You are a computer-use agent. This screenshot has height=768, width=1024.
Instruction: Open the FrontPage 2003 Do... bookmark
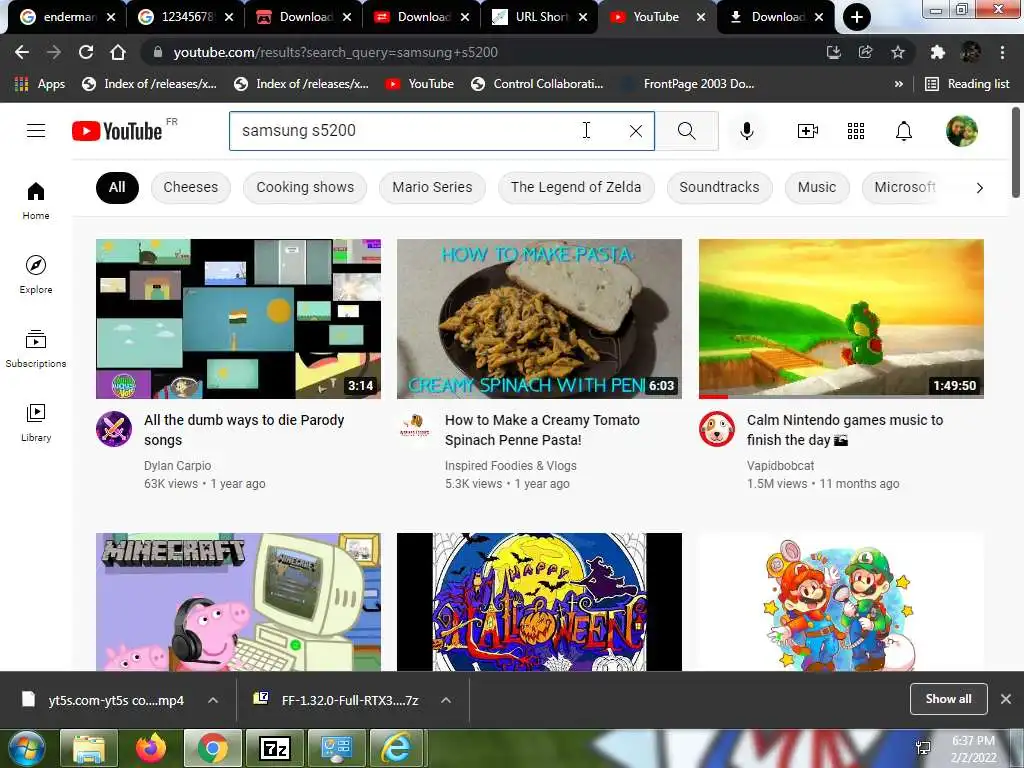coord(688,84)
